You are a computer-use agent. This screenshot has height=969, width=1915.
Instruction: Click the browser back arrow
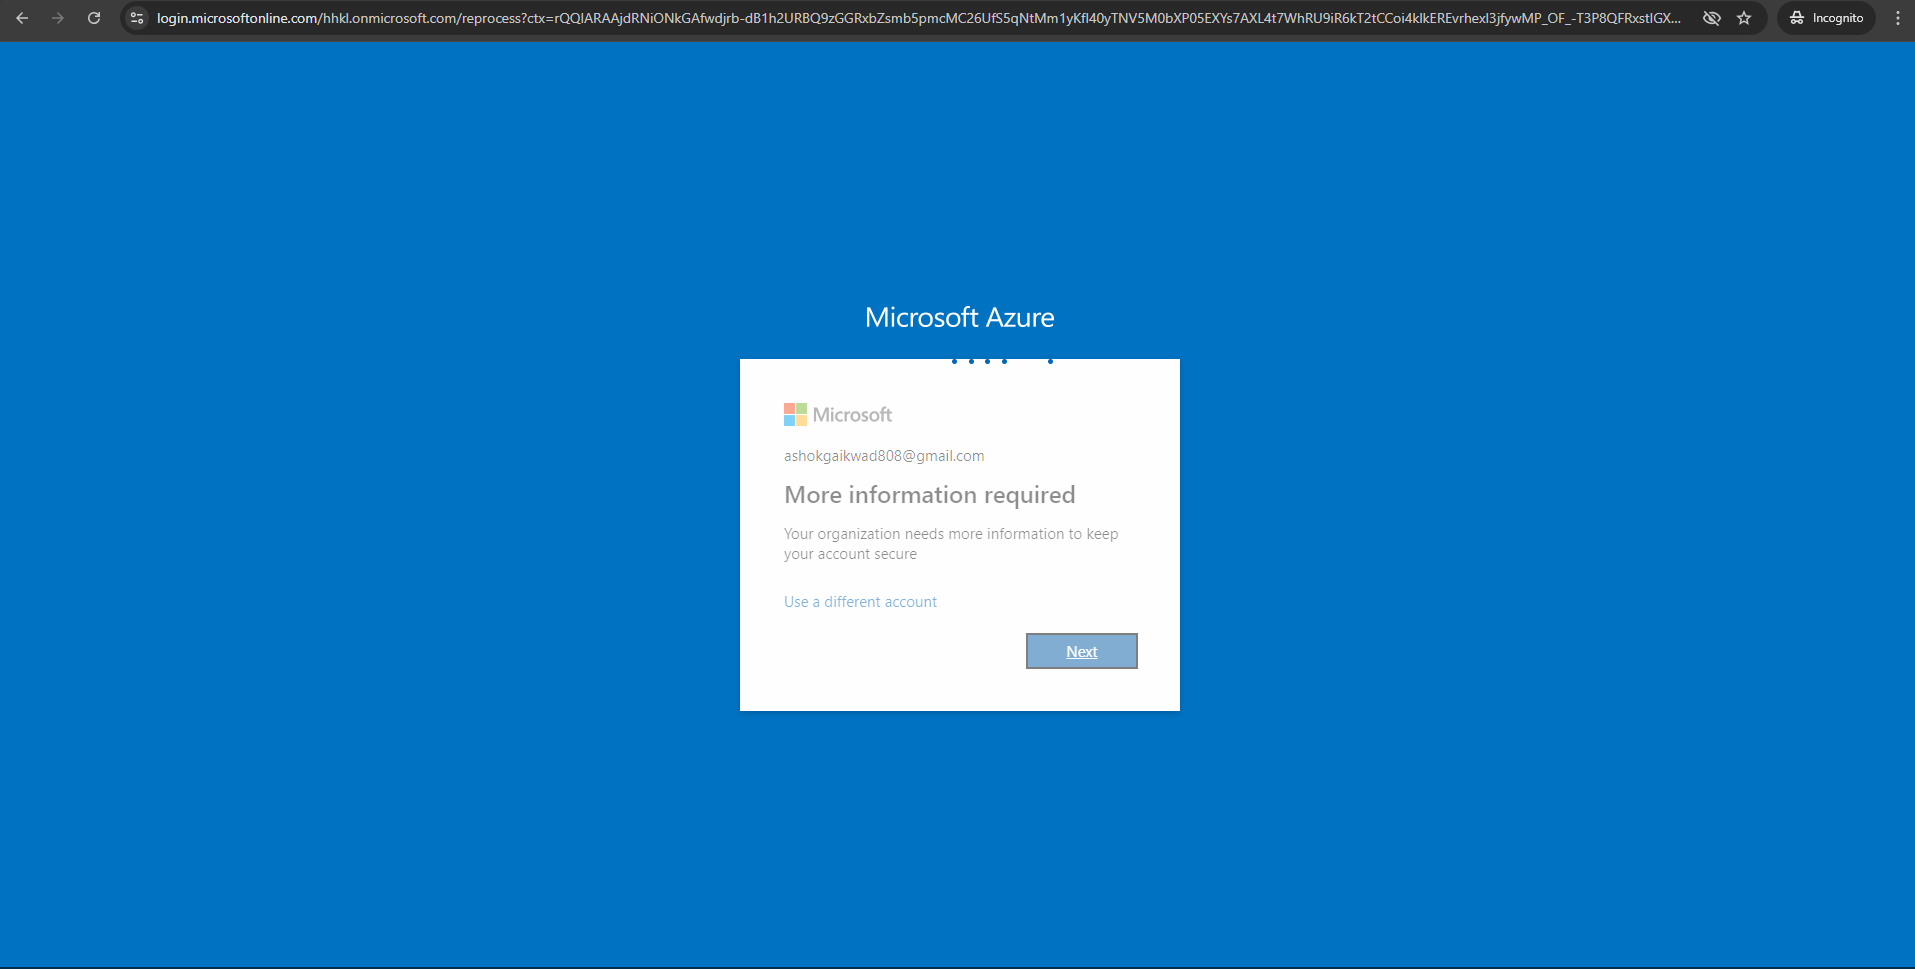pyautogui.click(x=22, y=18)
